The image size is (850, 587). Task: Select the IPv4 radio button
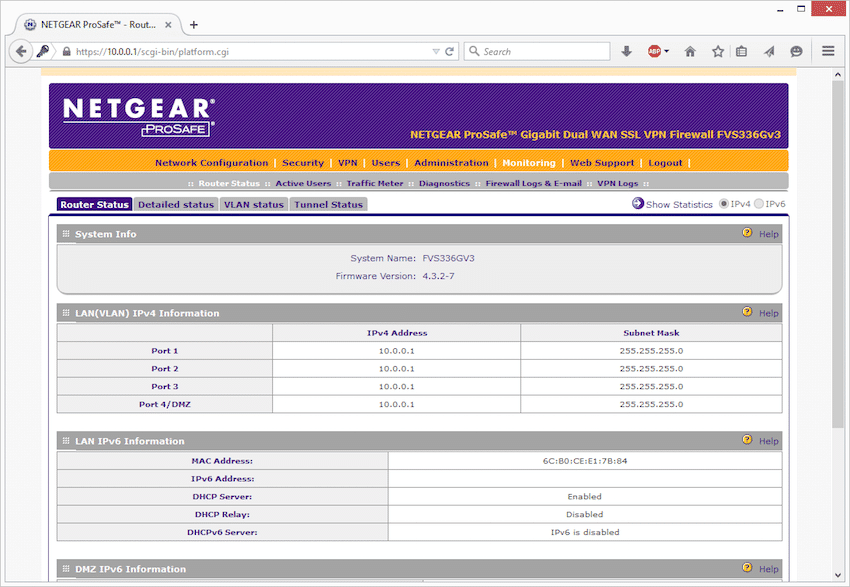click(724, 204)
